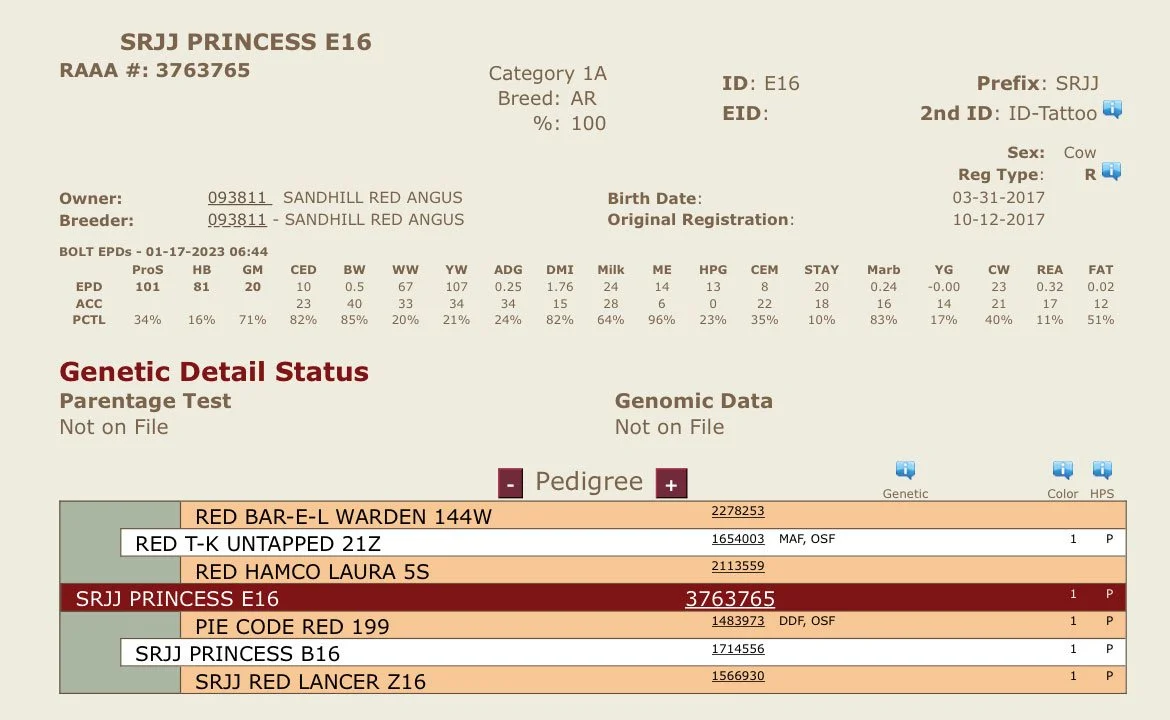Click the FAT EPD column header
This screenshot has height=720, width=1170.
[x=1101, y=269]
